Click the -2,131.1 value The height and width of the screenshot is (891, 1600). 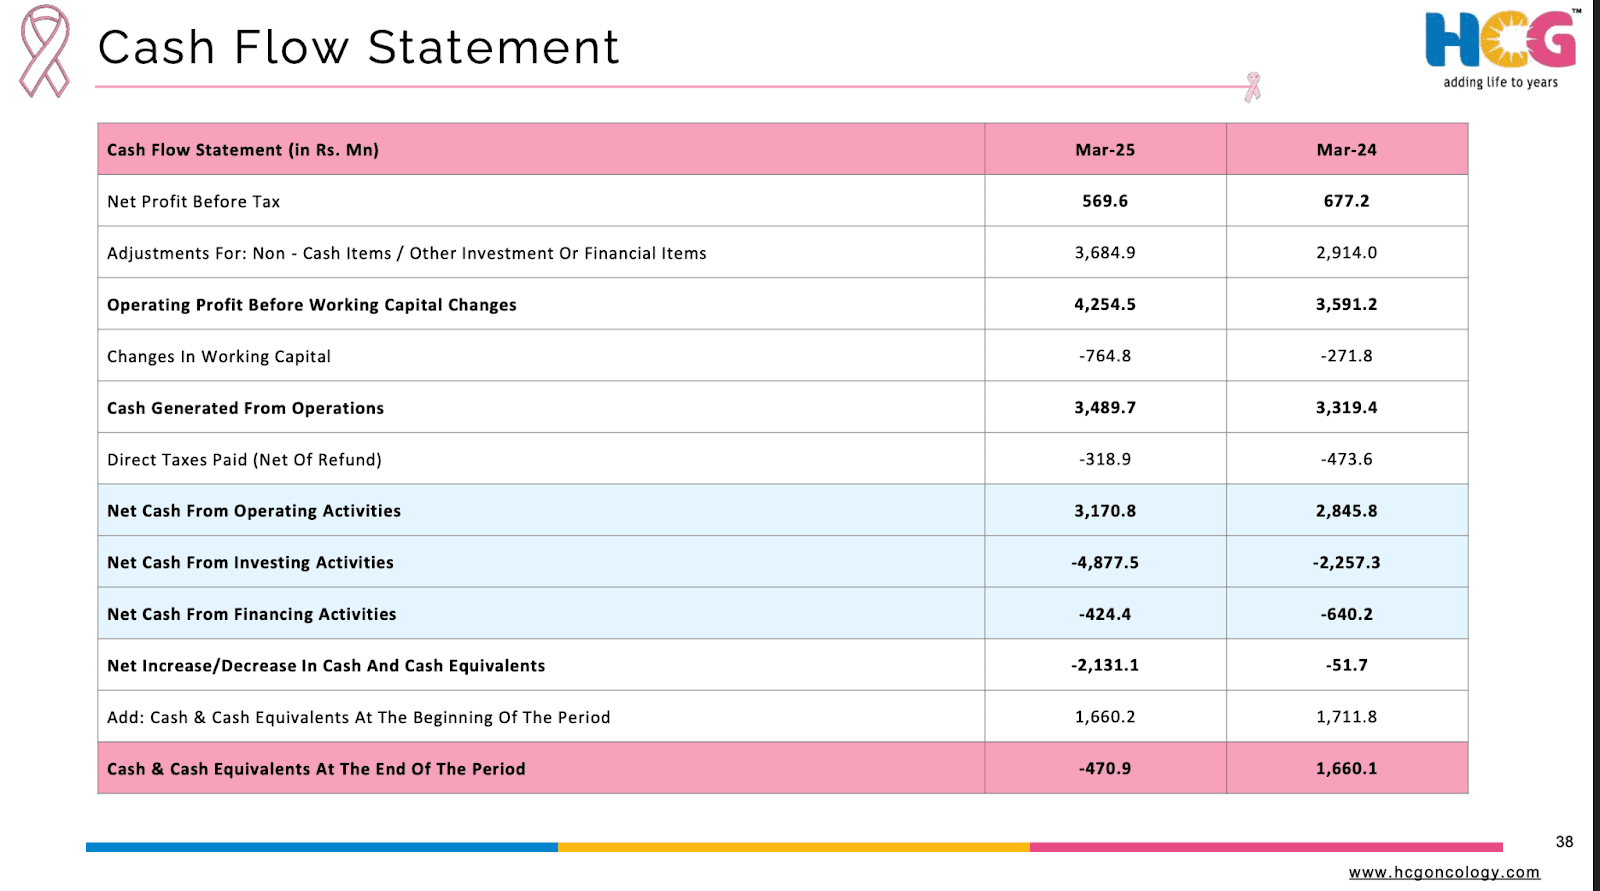pos(1105,665)
